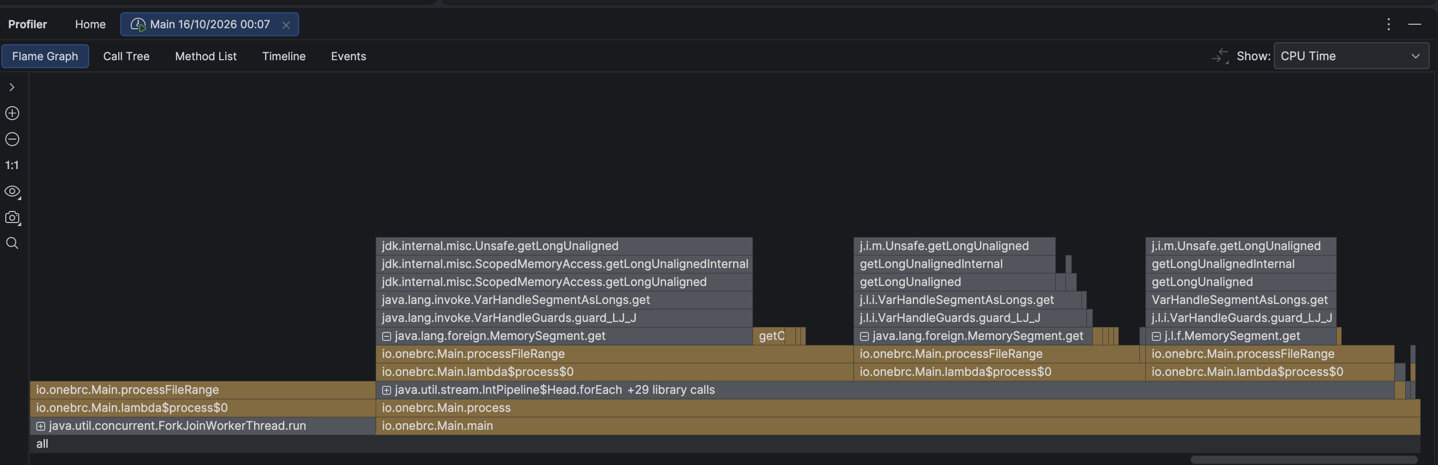This screenshot has height=465, width=1438.
Task: Switch to the Method List tab
Action: [206, 56]
